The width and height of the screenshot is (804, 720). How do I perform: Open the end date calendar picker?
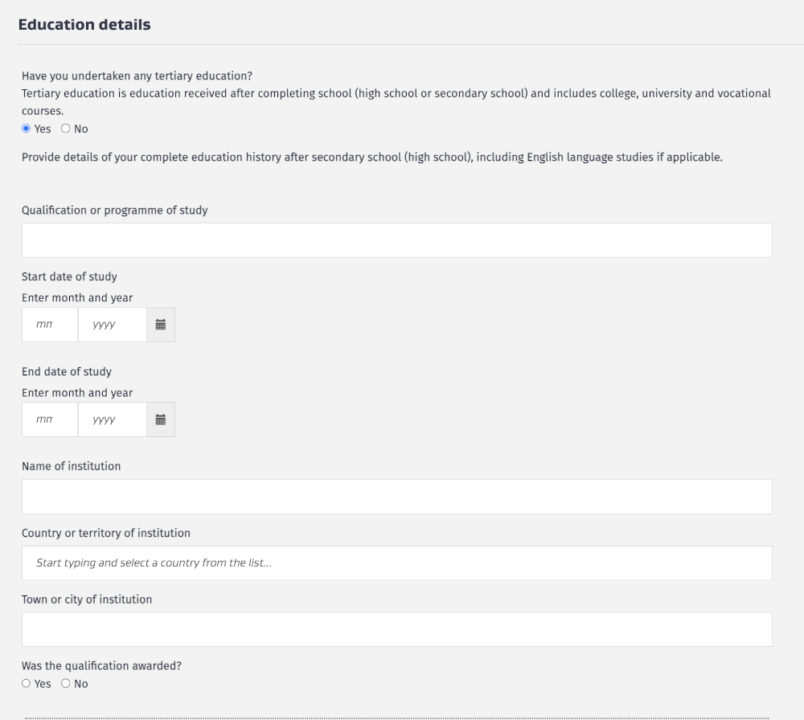[160, 420]
